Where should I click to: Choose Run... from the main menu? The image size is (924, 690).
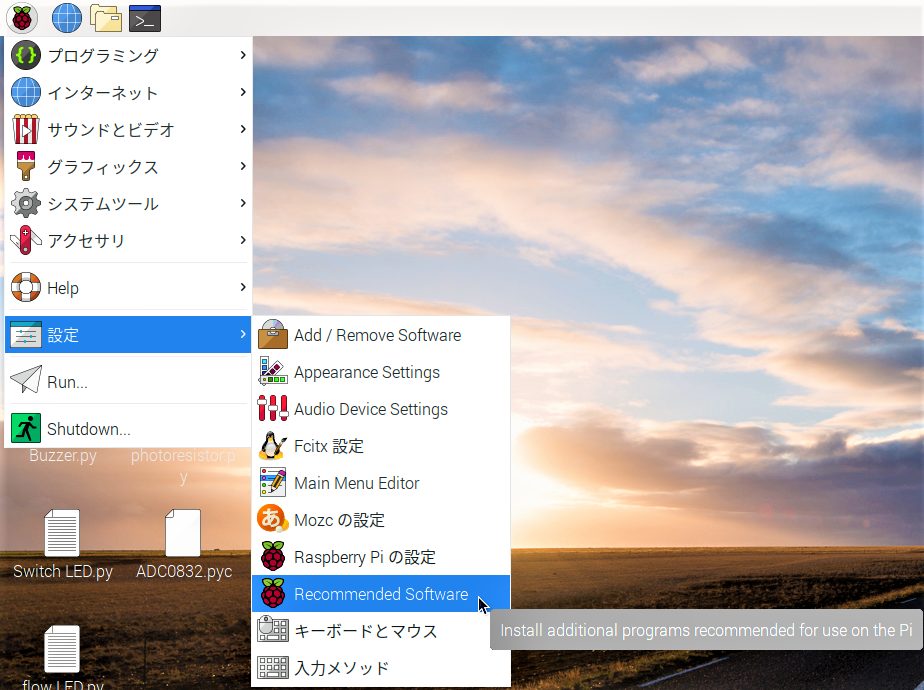pos(128,381)
